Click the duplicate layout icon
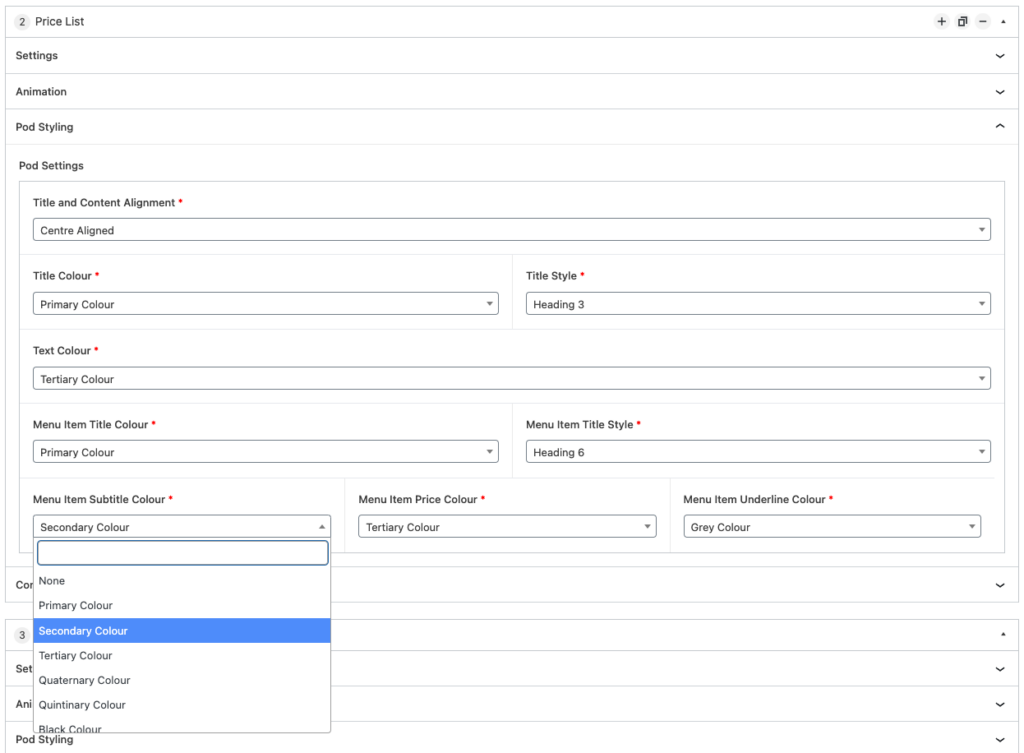Screen dimensions: 1024x753 [962, 22]
